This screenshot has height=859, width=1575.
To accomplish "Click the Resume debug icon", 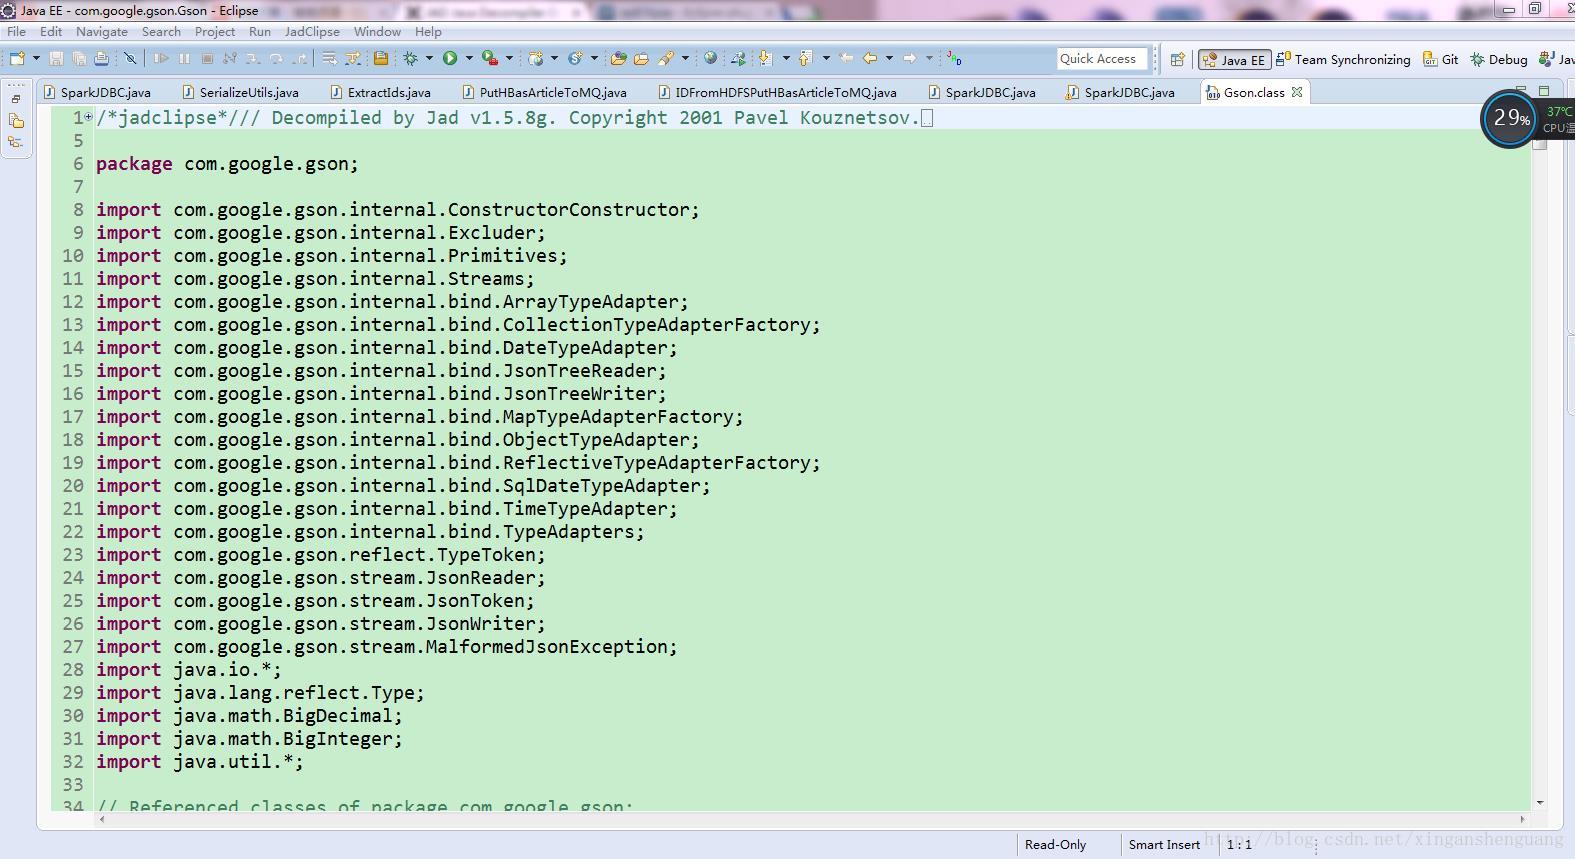I will (161, 59).
